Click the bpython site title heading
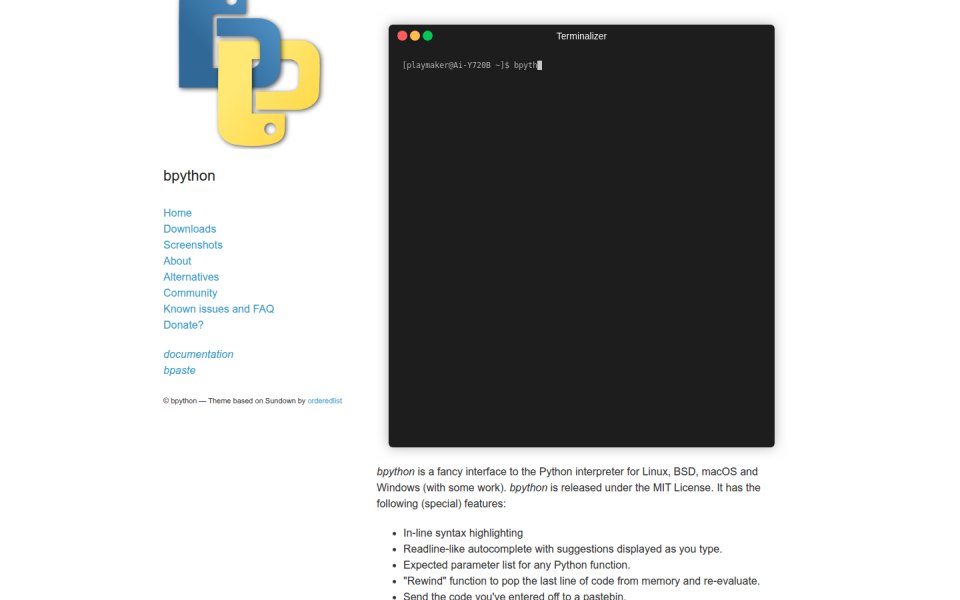This screenshot has height=600, width=960. click(189, 176)
